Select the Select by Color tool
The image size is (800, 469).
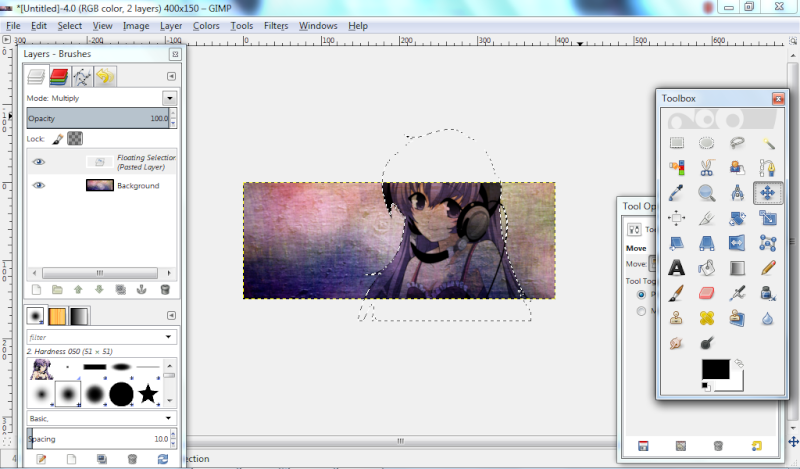pyautogui.click(x=677, y=167)
